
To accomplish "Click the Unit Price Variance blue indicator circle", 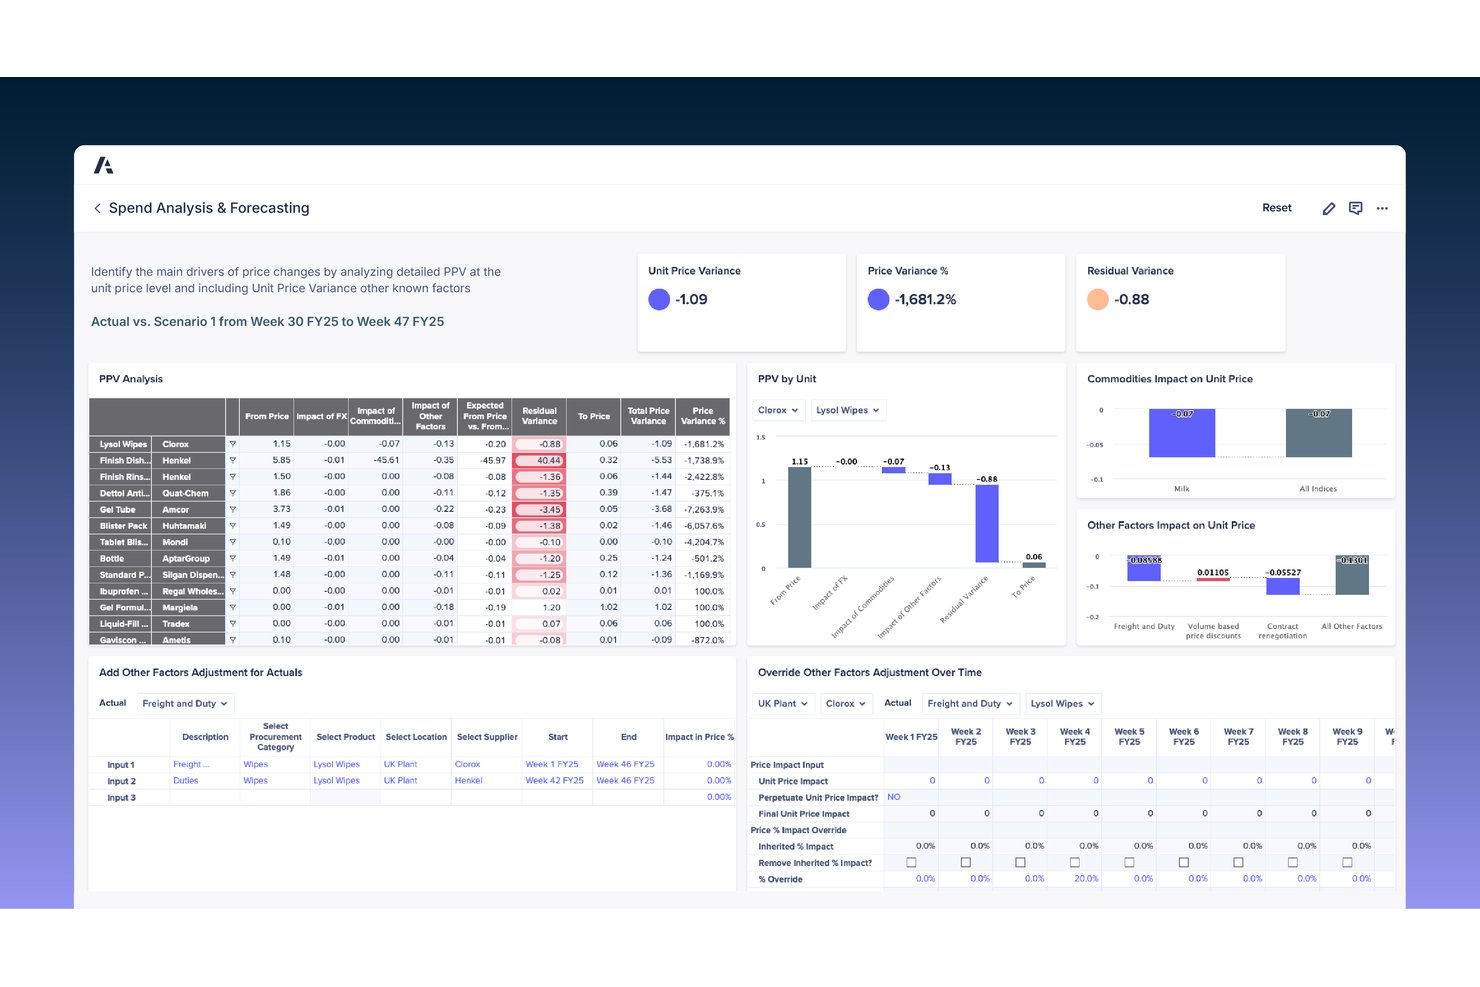I will (x=659, y=299).
